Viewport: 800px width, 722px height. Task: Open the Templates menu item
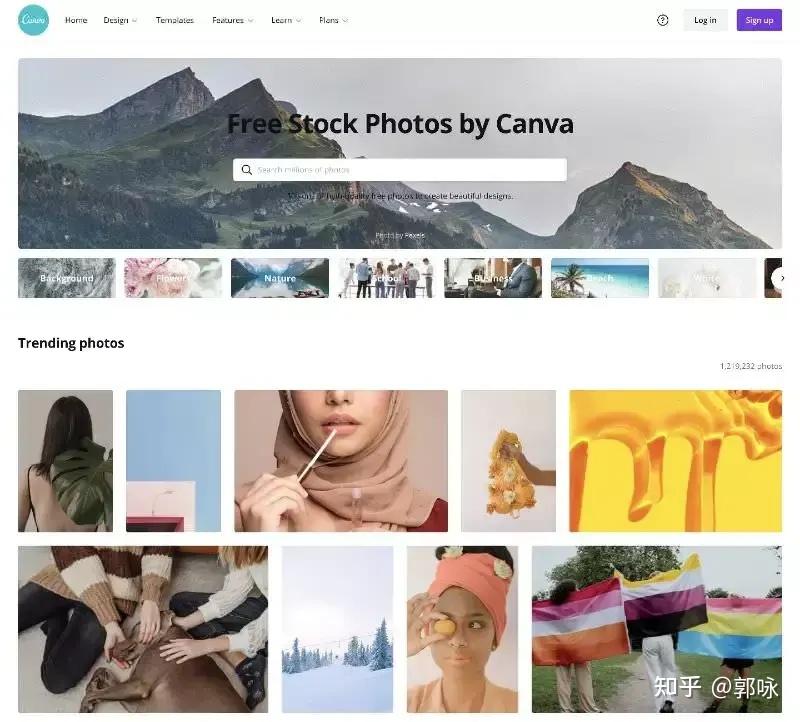pos(174,20)
